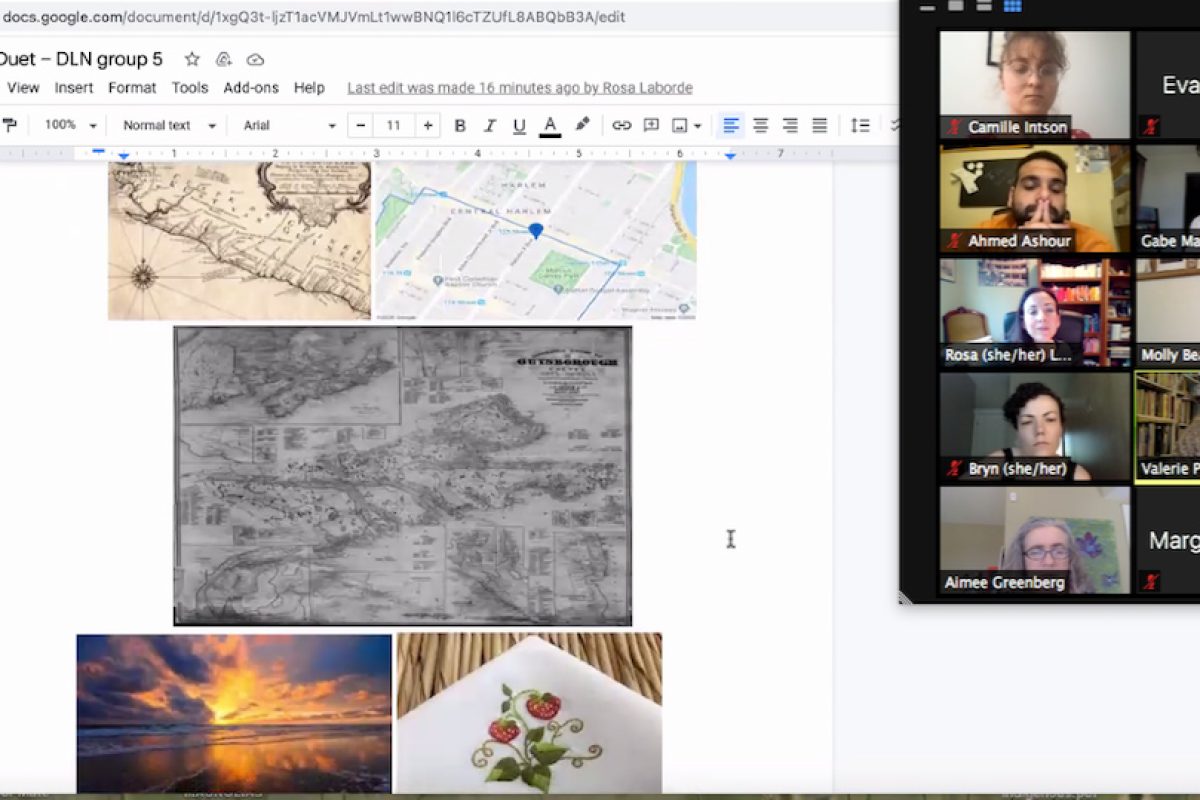Select Bryn (she/her) video tile

1035,426
